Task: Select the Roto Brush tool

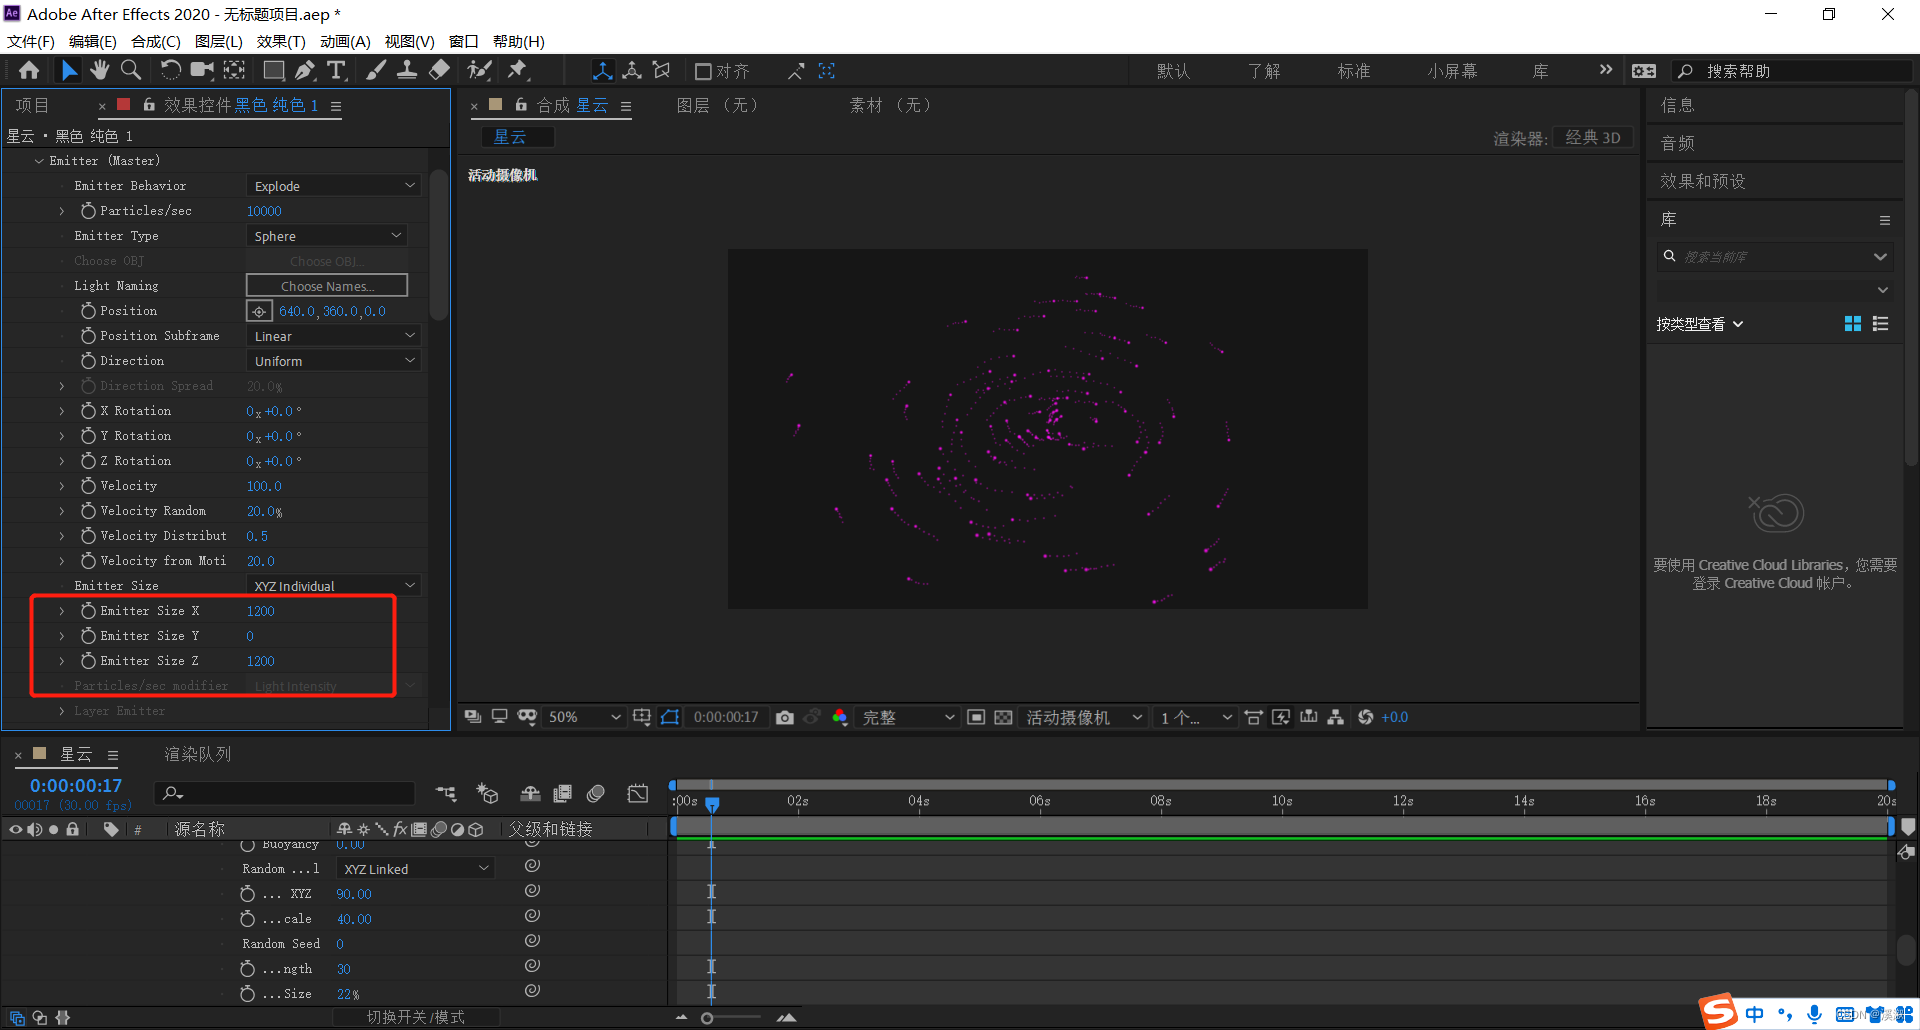Action: pos(480,70)
